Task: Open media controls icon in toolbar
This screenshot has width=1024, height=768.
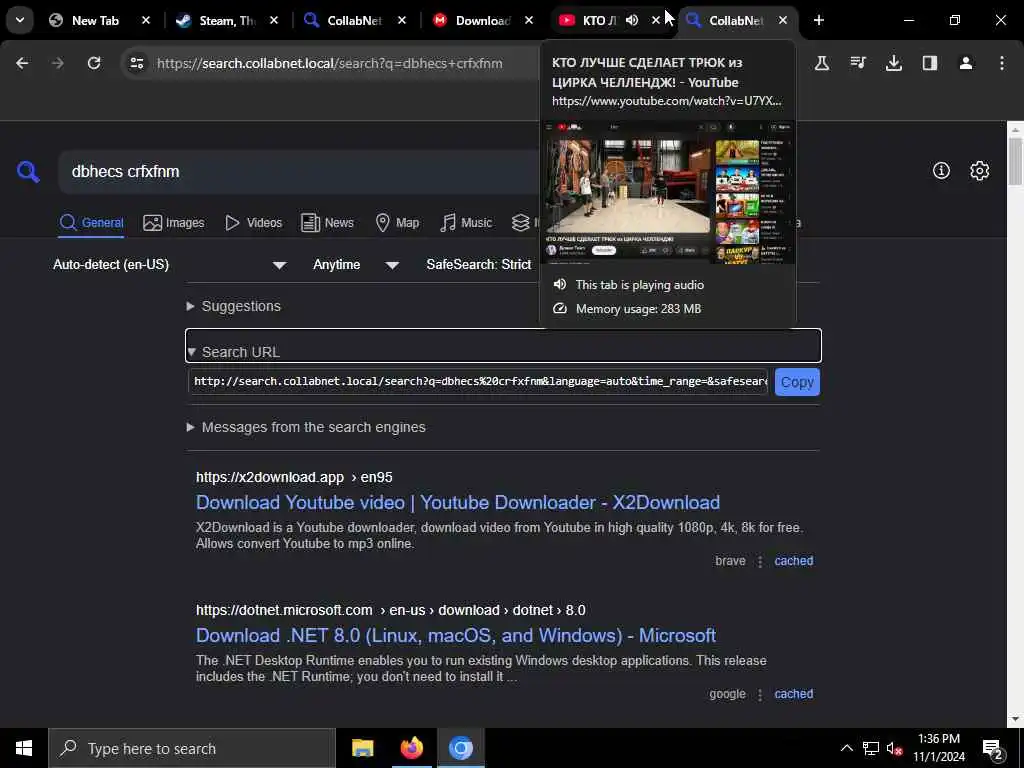Action: click(x=858, y=63)
